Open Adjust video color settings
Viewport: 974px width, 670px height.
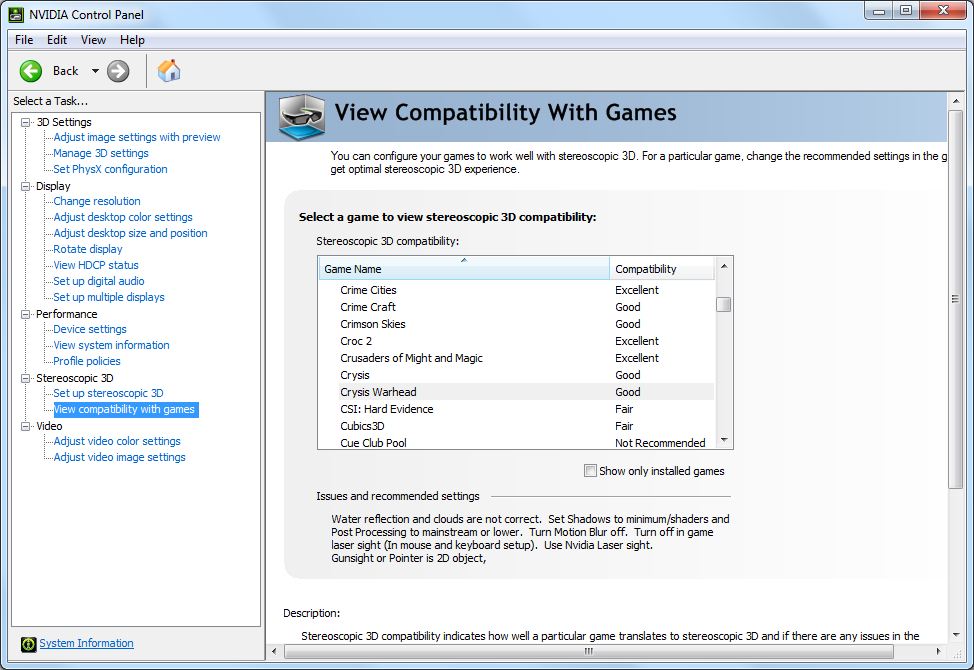pyautogui.click(x=117, y=441)
